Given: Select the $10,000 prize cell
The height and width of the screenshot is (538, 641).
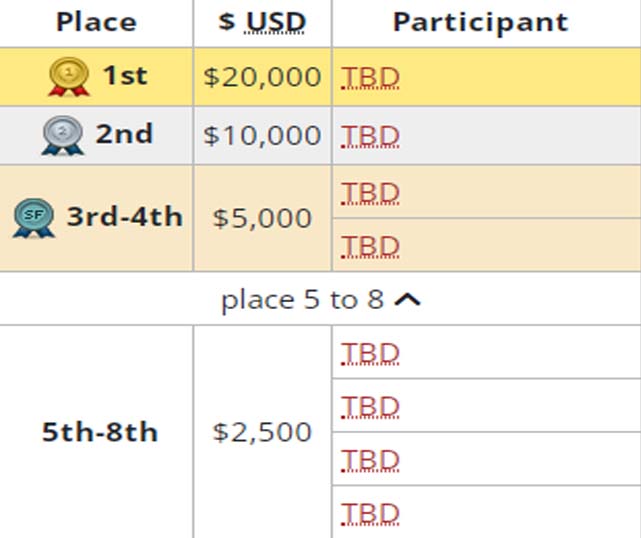Looking at the screenshot, I should coord(262,136).
